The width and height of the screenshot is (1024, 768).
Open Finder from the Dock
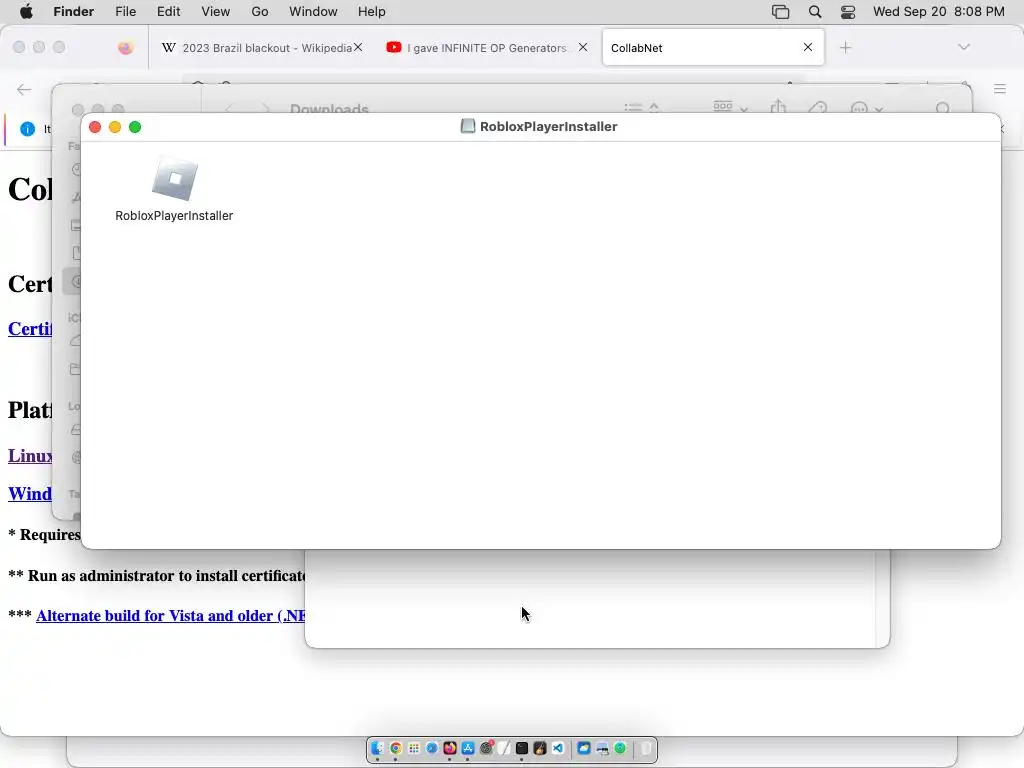pyautogui.click(x=377, y=748)
